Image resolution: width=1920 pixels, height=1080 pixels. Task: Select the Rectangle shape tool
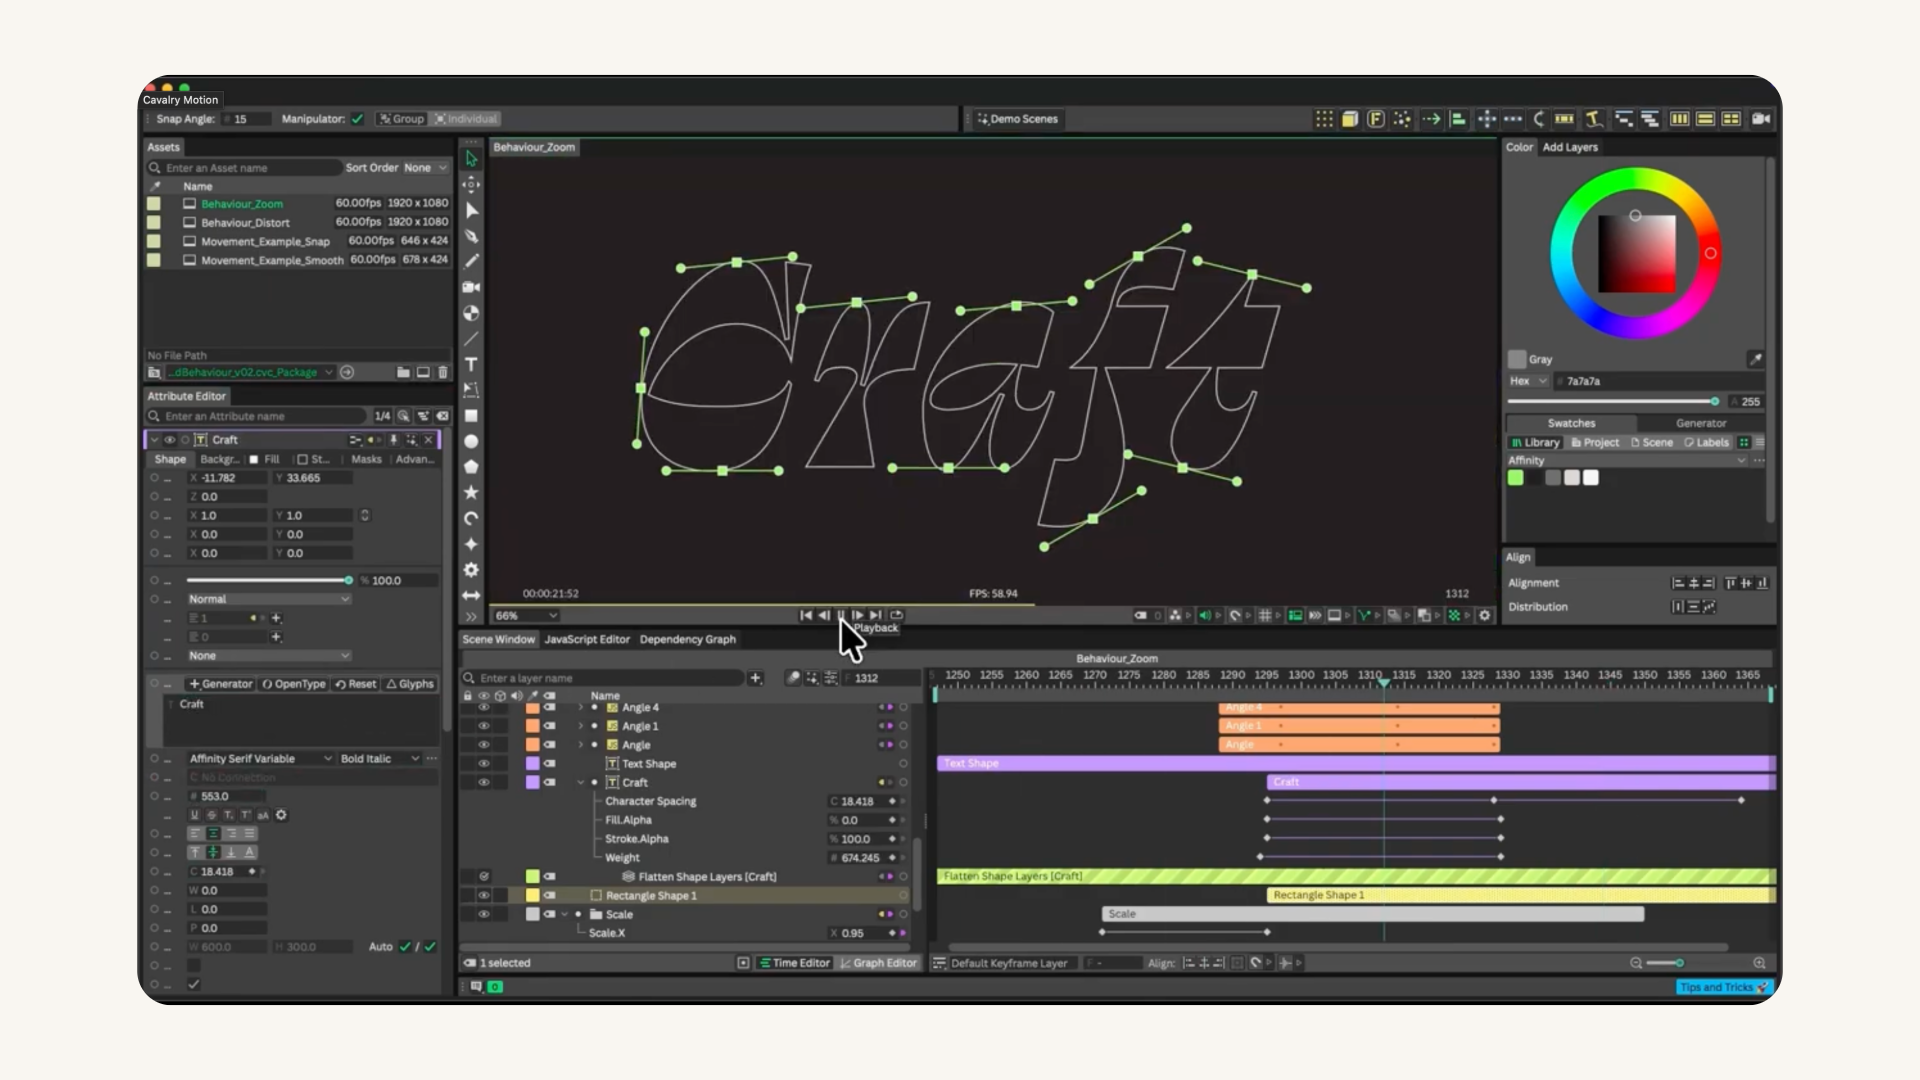[x=471, y=416]
